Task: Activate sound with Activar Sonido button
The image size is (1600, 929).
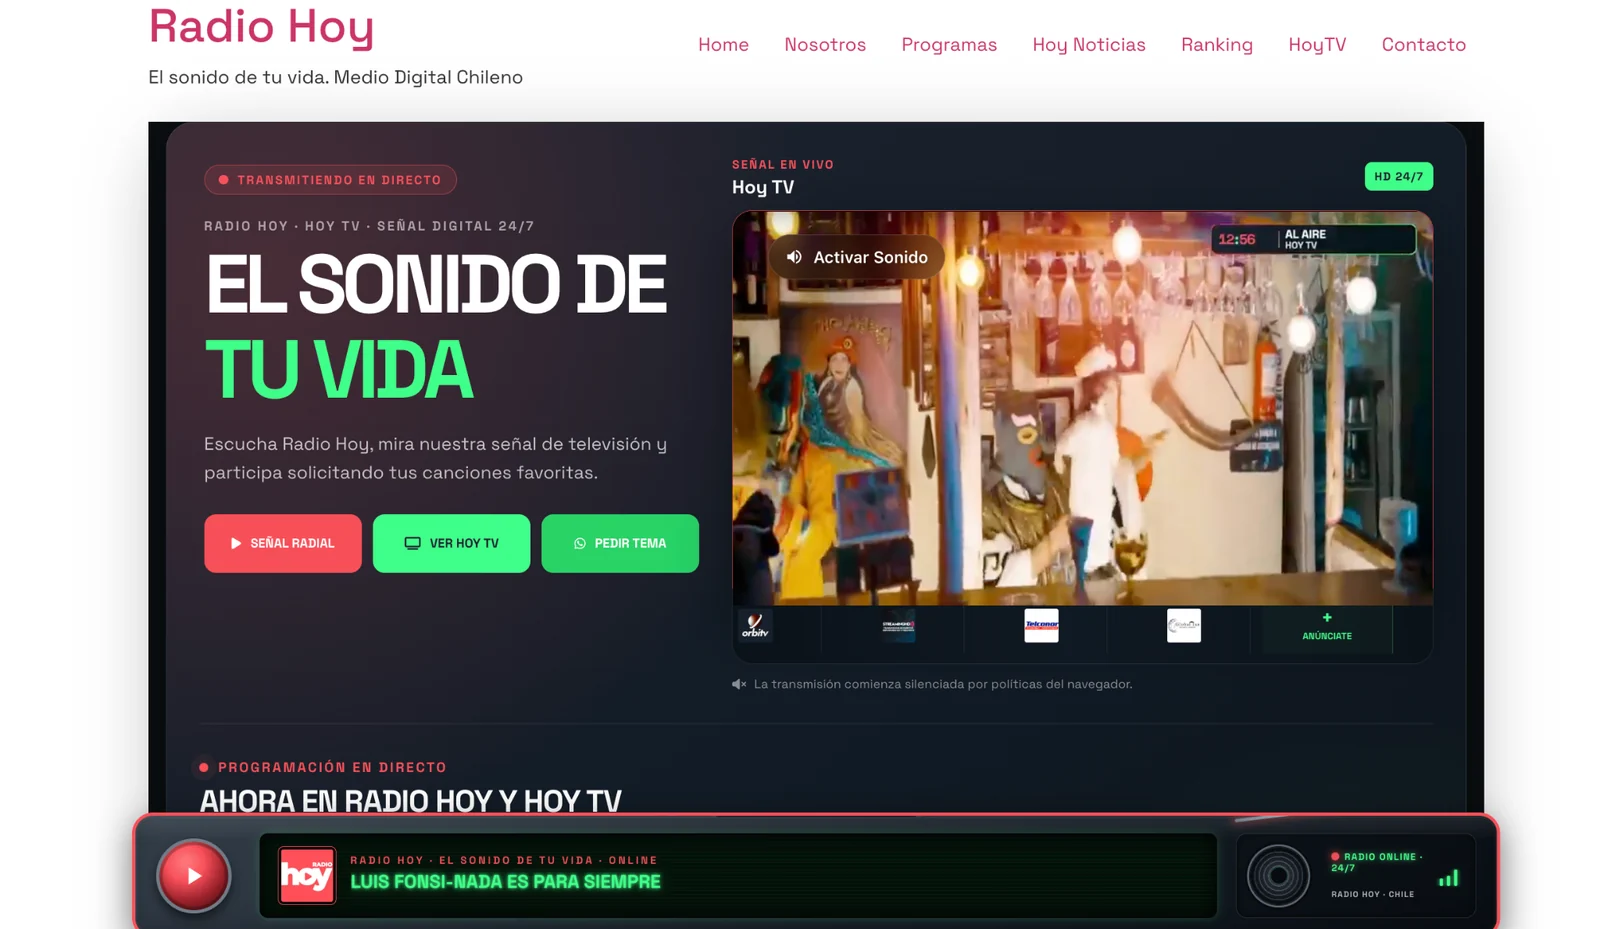Action: pos(857,257)
